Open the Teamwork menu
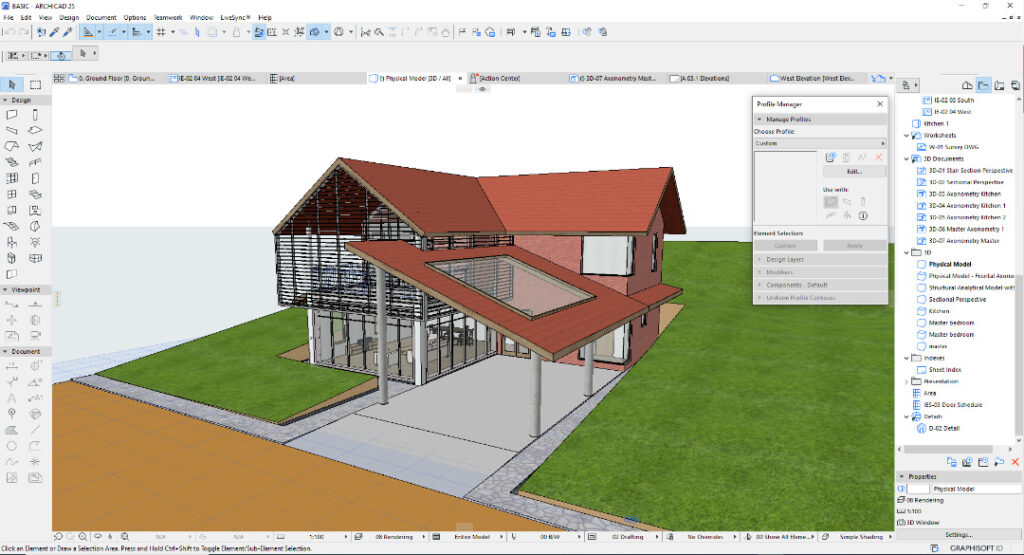The height and width of the screenshot is (555, 1024). (x=168, y=17)
